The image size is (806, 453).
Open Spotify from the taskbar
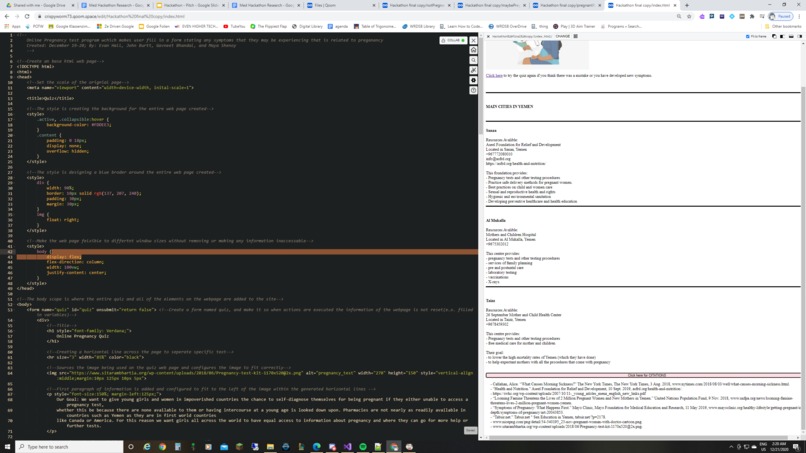click(363, 447)
